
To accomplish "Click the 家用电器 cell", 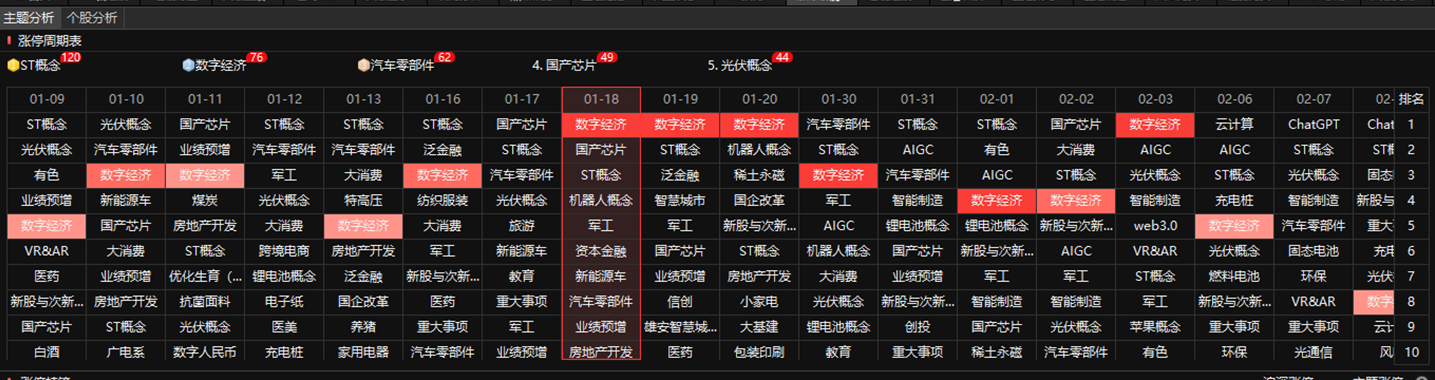I will pyautogui.click(x=363, y=352).
